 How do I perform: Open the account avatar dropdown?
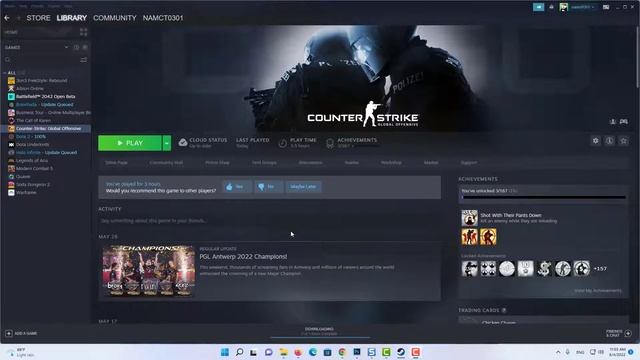[564, 7]
